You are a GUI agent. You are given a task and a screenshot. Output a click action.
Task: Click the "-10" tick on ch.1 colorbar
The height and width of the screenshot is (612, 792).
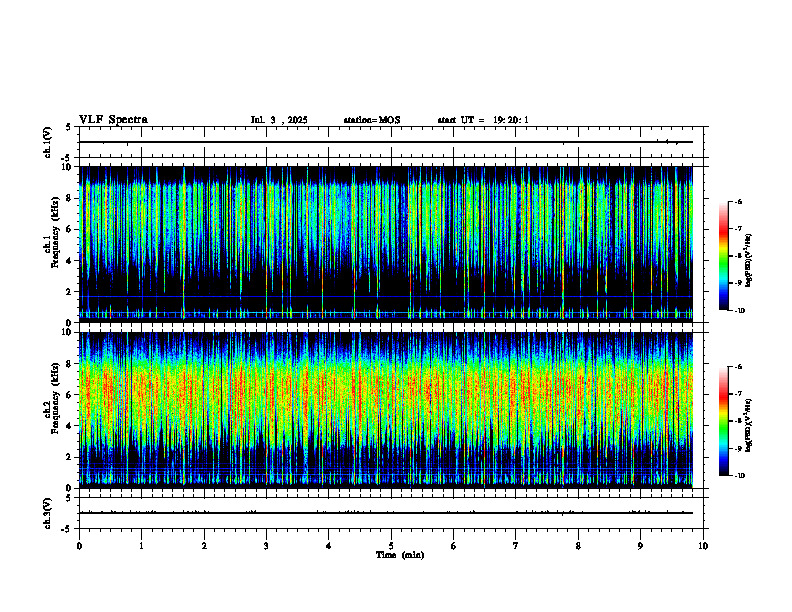(739, 311)
